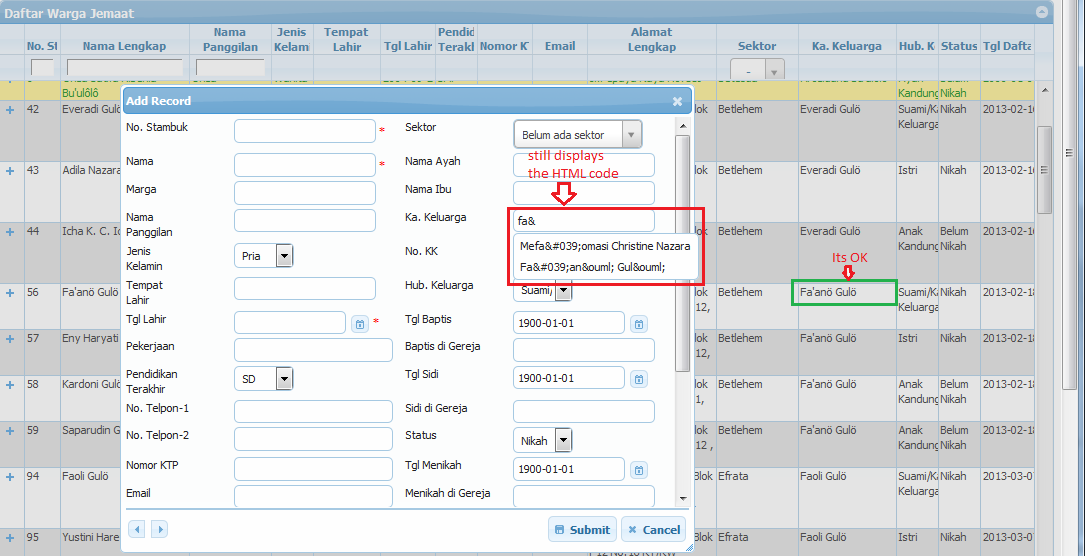The image size is (1085, 556).
Task: Expand row 42 Everadi Gulö details
Action: (10, 109)
